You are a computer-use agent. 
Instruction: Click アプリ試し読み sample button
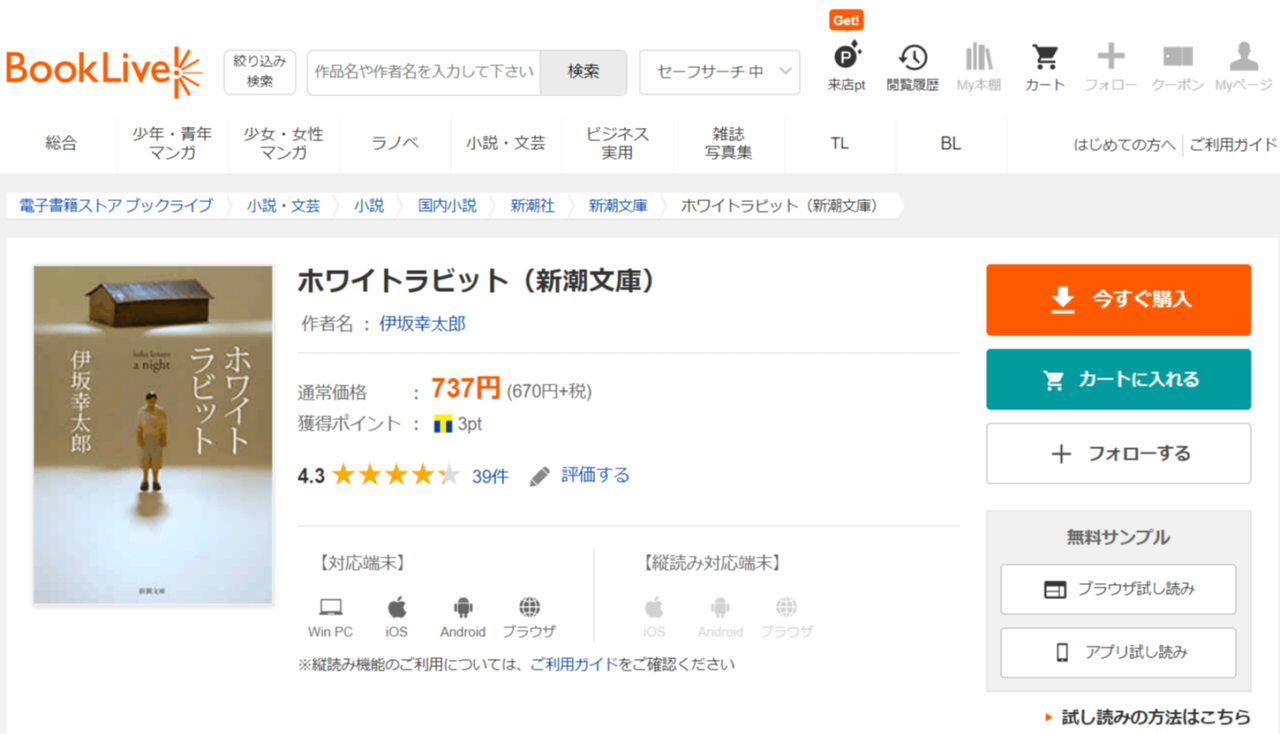click(x=1118, y=652)
